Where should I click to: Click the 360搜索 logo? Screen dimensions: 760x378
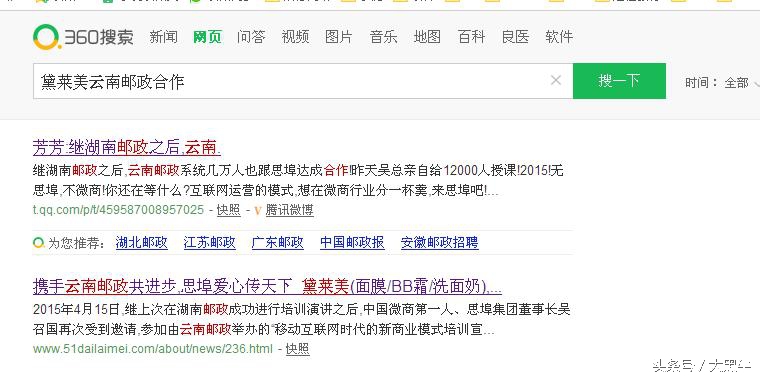click(83, 37)
